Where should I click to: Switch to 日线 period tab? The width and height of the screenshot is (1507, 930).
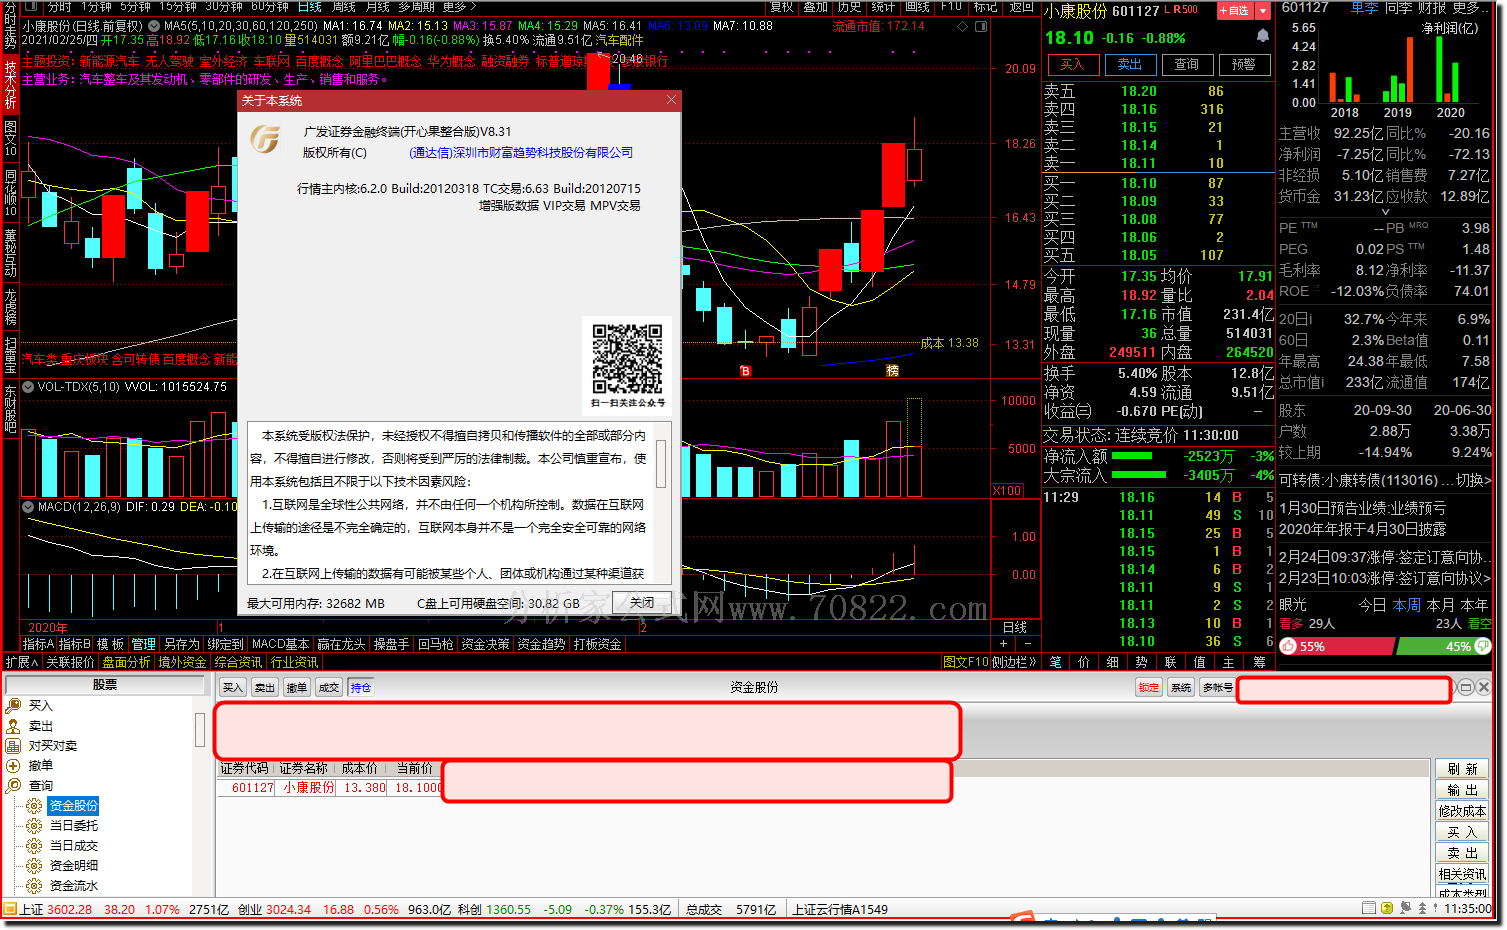(x=310, y=7)
